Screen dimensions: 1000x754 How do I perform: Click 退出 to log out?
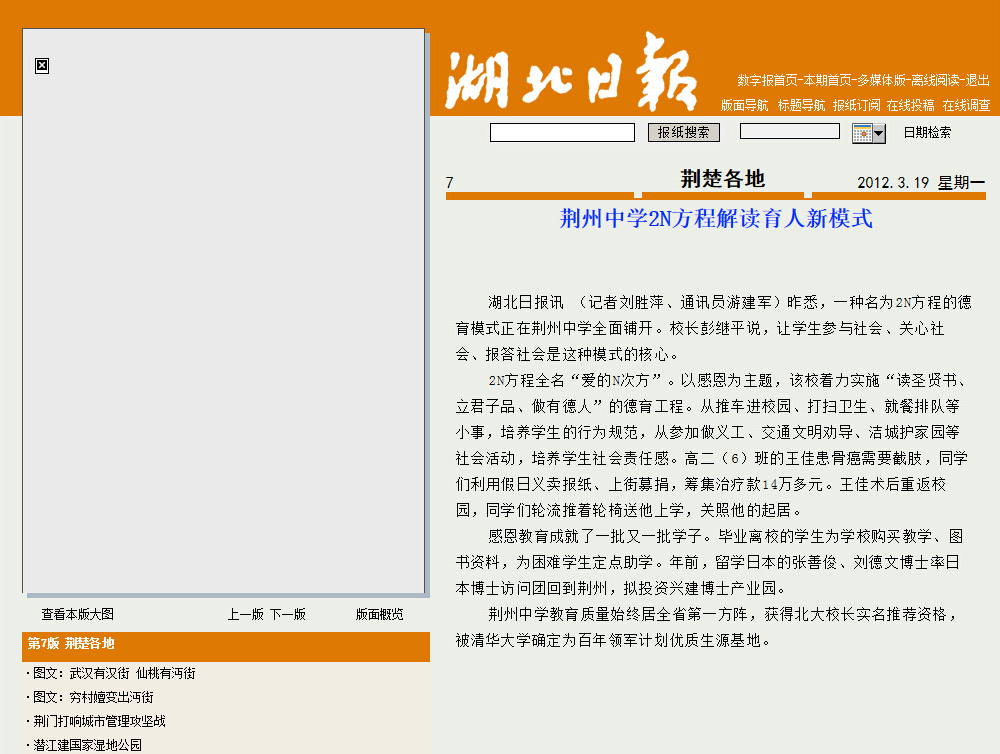point(977,80)
